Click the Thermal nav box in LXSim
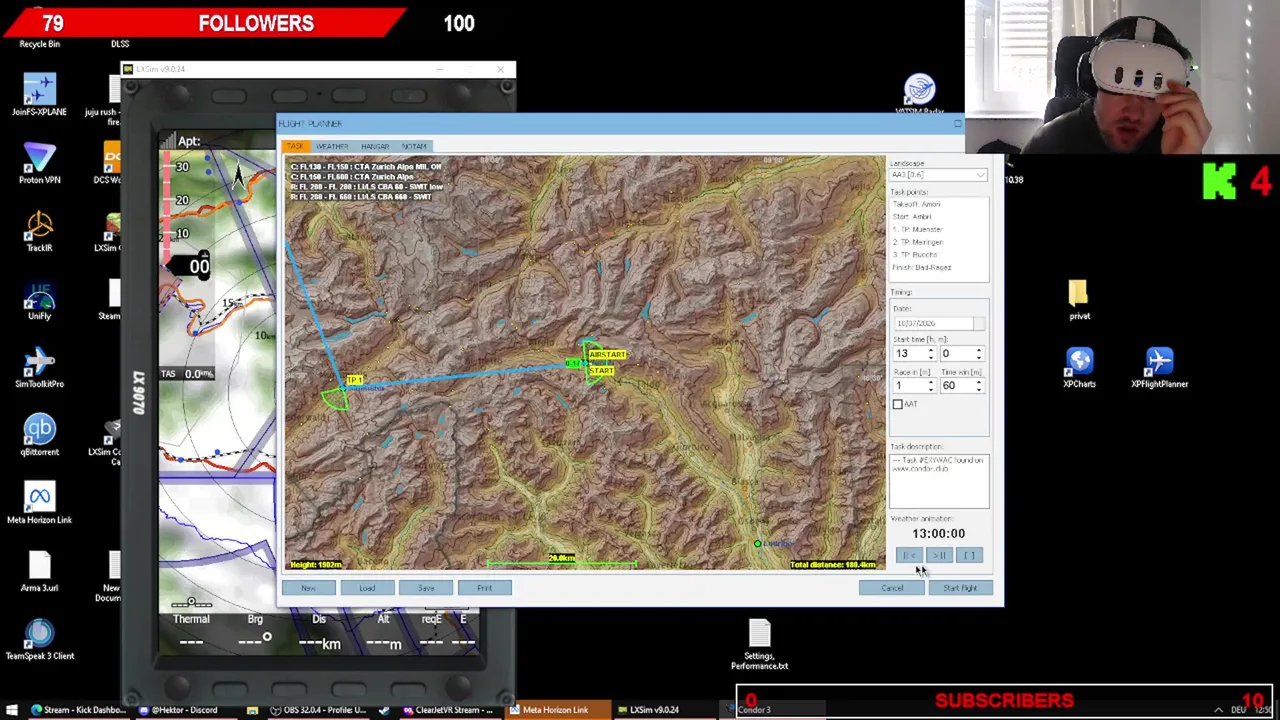This screenshot has height=720, width=1280. click(191, 632)
